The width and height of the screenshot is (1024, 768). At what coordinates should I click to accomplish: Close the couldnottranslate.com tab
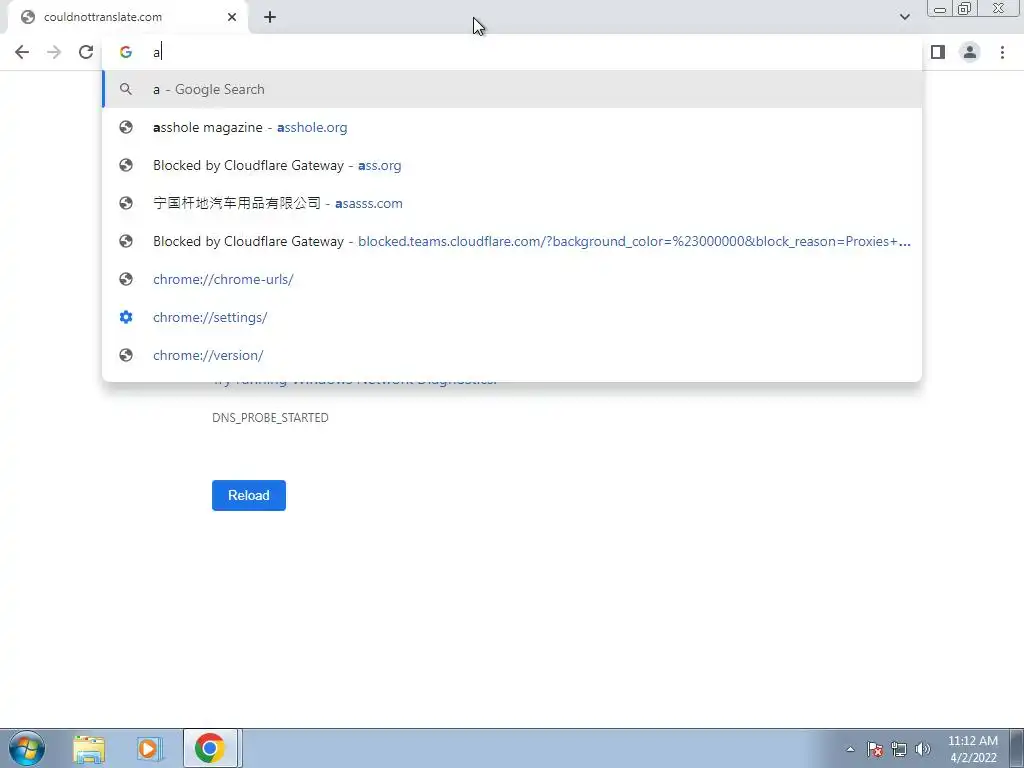(x=232, y=17)
